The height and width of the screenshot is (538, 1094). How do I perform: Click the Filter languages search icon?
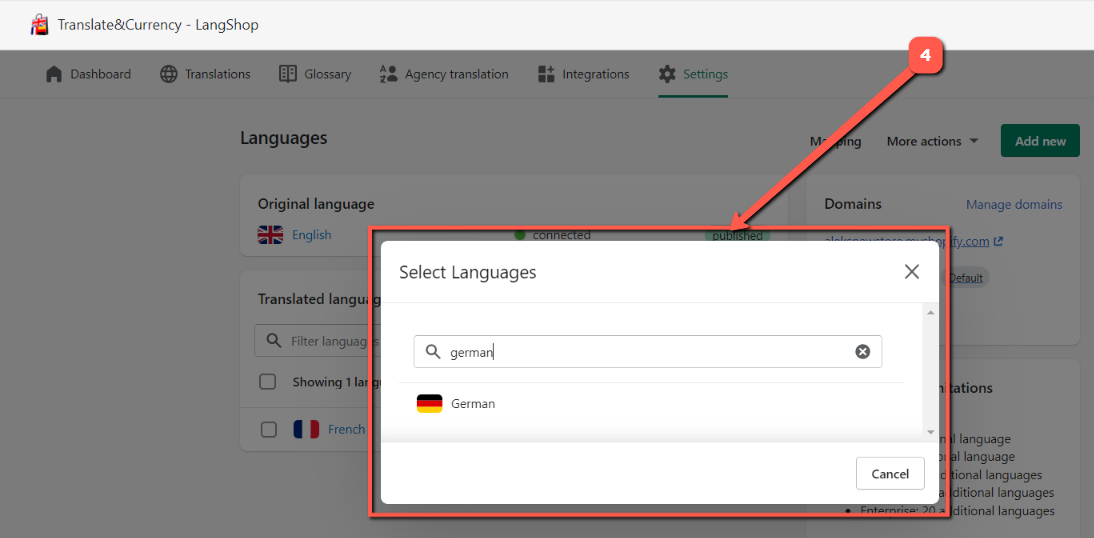pos(274,342)
